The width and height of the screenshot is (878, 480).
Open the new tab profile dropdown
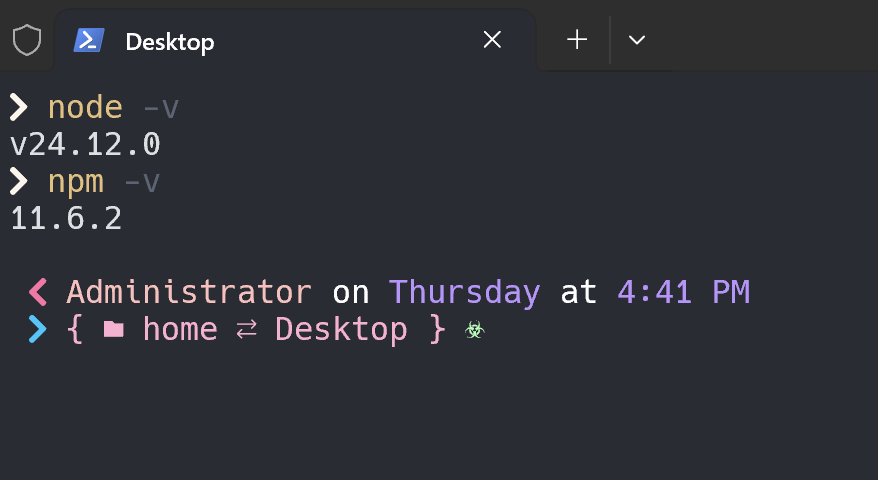pyautogui.click(x=636, y=40)
